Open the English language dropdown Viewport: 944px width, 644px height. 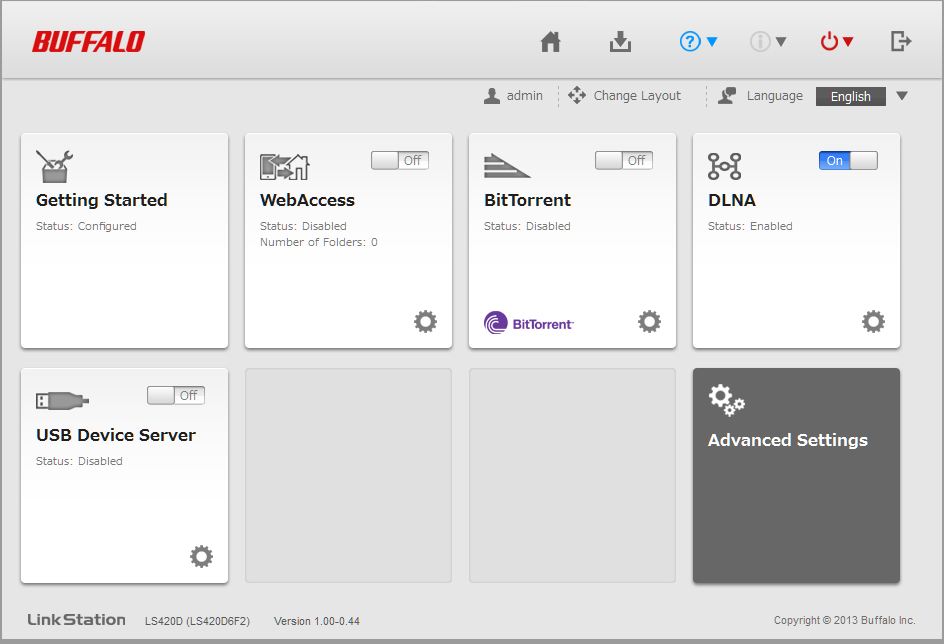pyautogui.click(x=851, y=96)
